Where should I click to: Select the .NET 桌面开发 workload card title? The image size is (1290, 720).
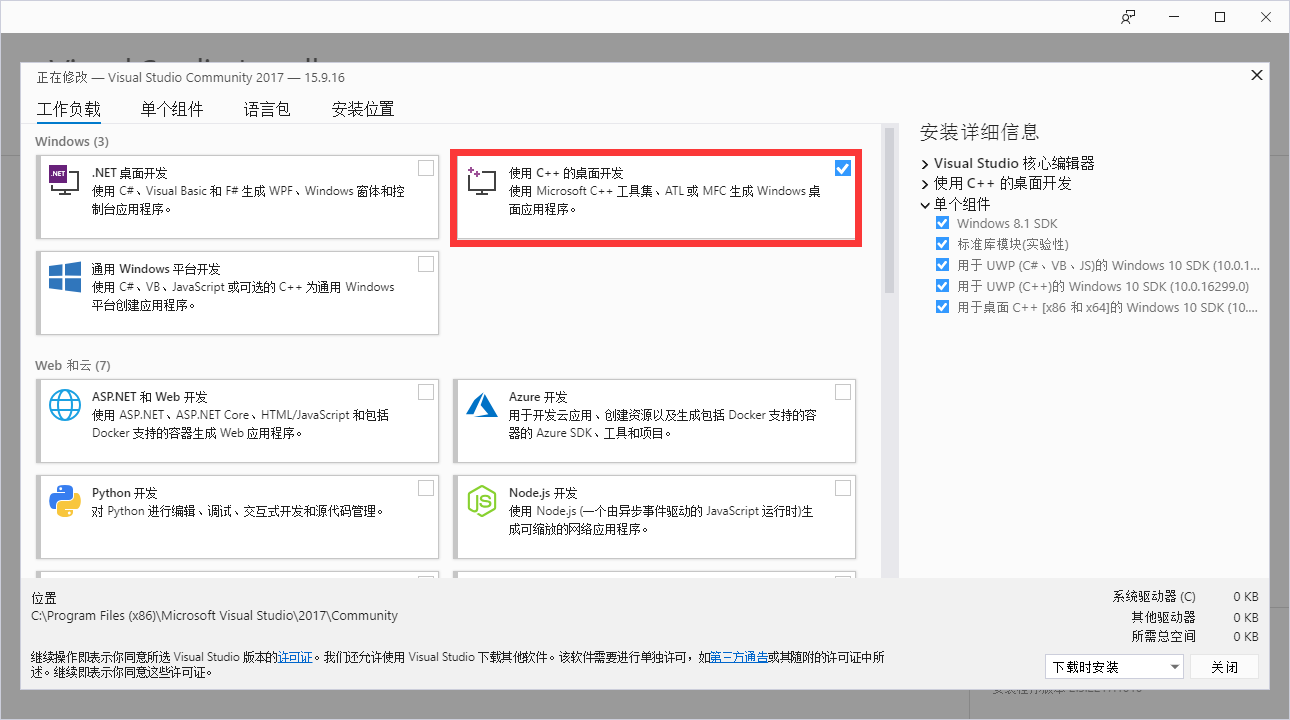[130, 173]
